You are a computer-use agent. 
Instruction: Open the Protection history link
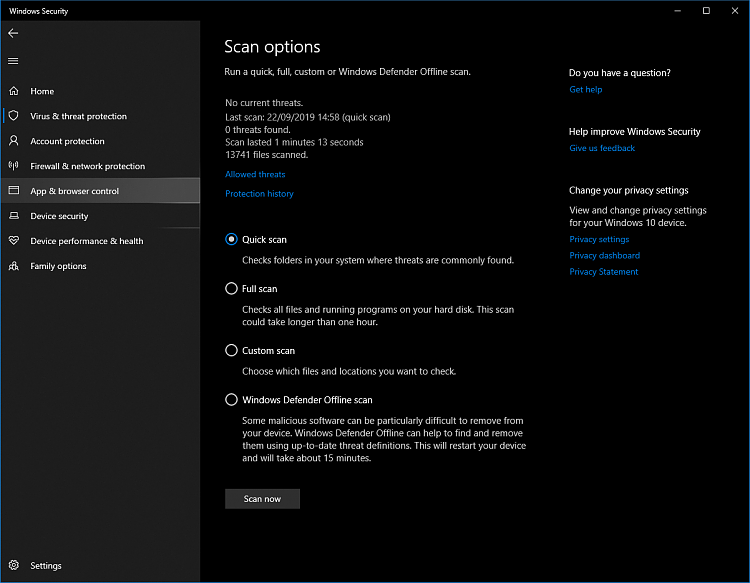pos(259,193)
